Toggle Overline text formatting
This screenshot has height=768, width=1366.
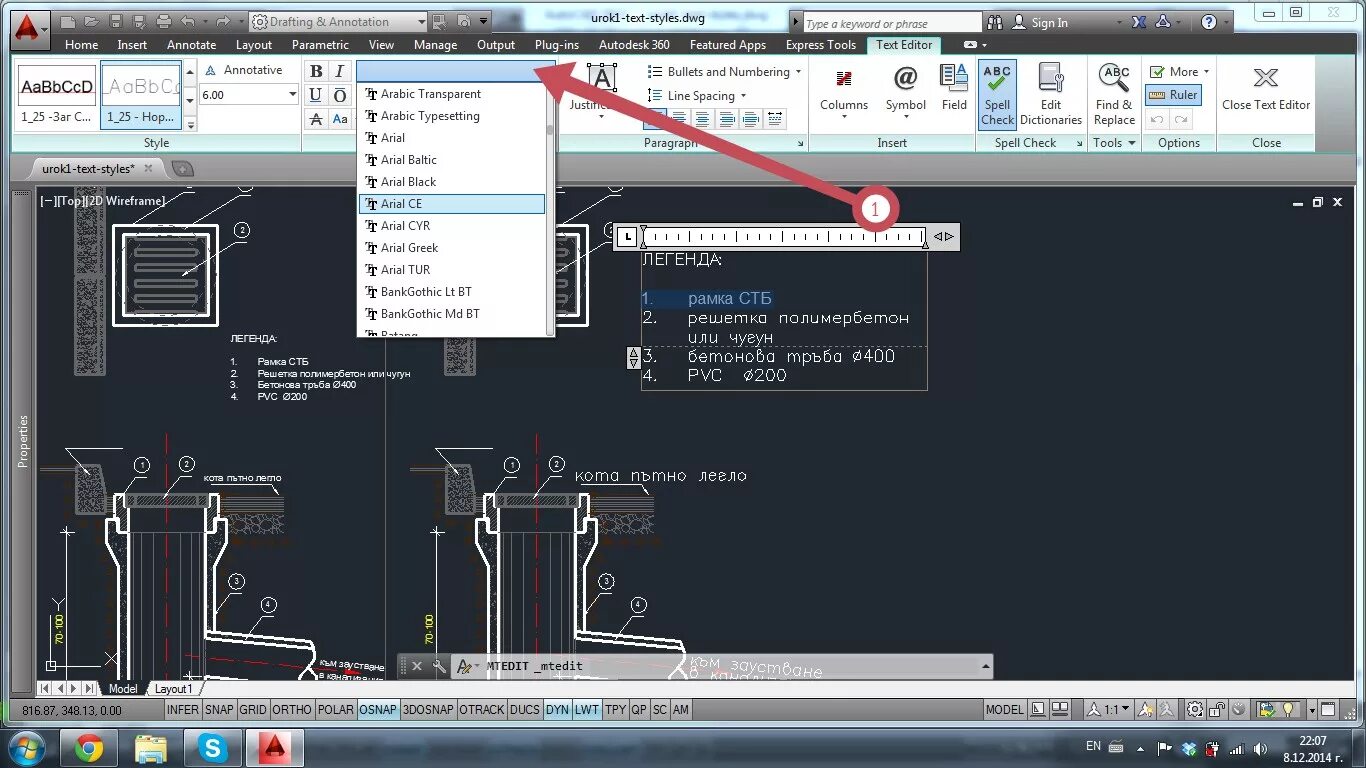click(340, 95)
